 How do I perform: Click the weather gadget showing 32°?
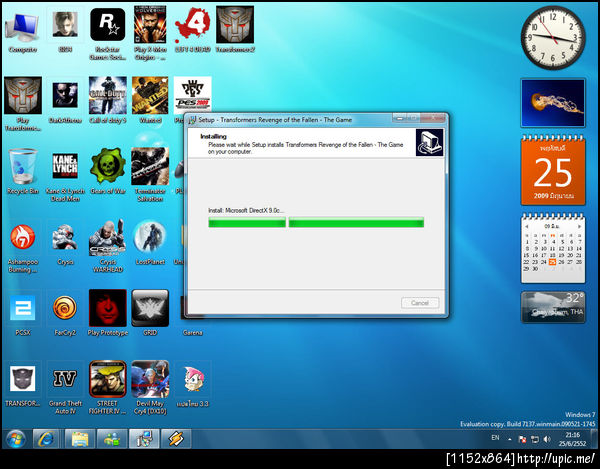coord(553,307)
